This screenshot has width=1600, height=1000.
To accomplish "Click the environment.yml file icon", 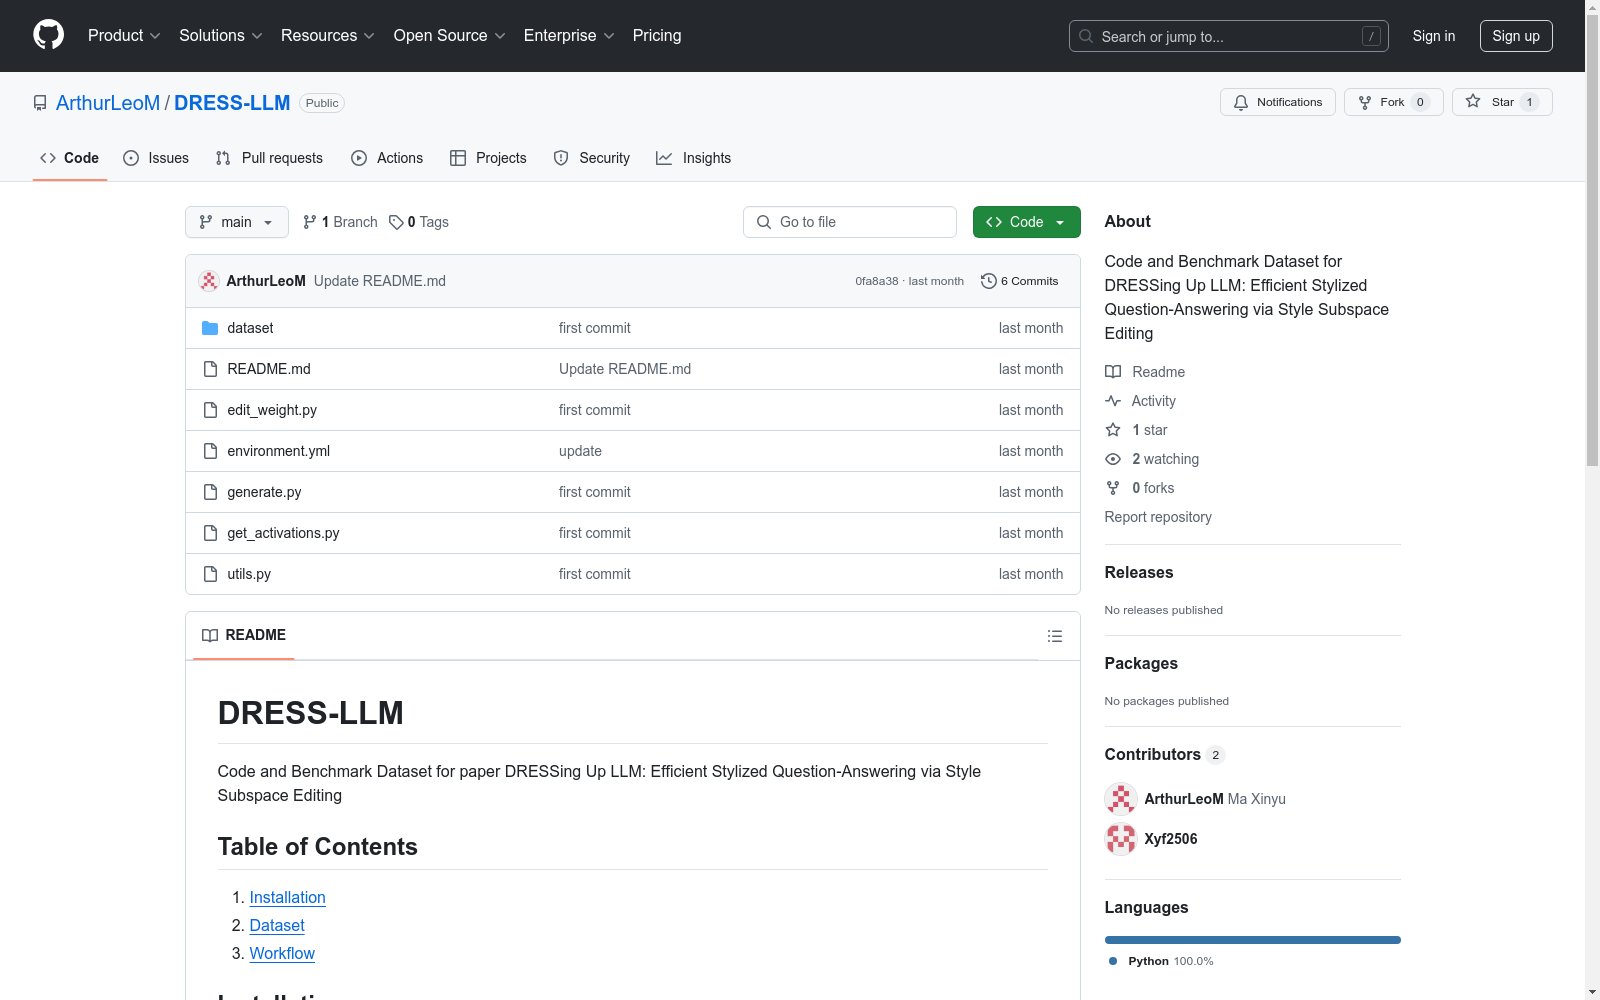I will 210,451.
